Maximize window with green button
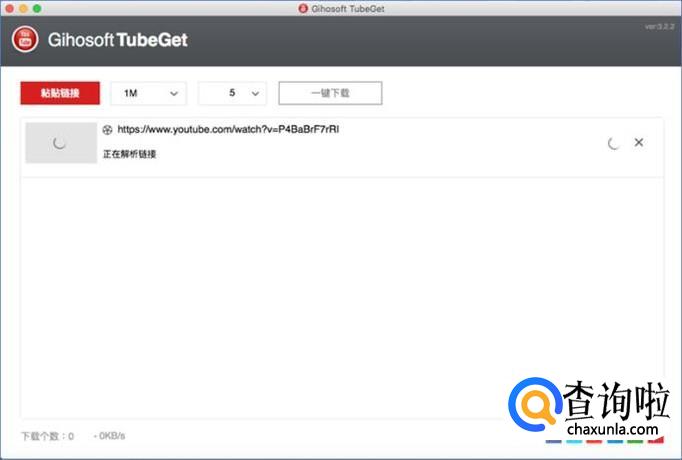This screenshot has height=460, width=682. coord(37,8)
